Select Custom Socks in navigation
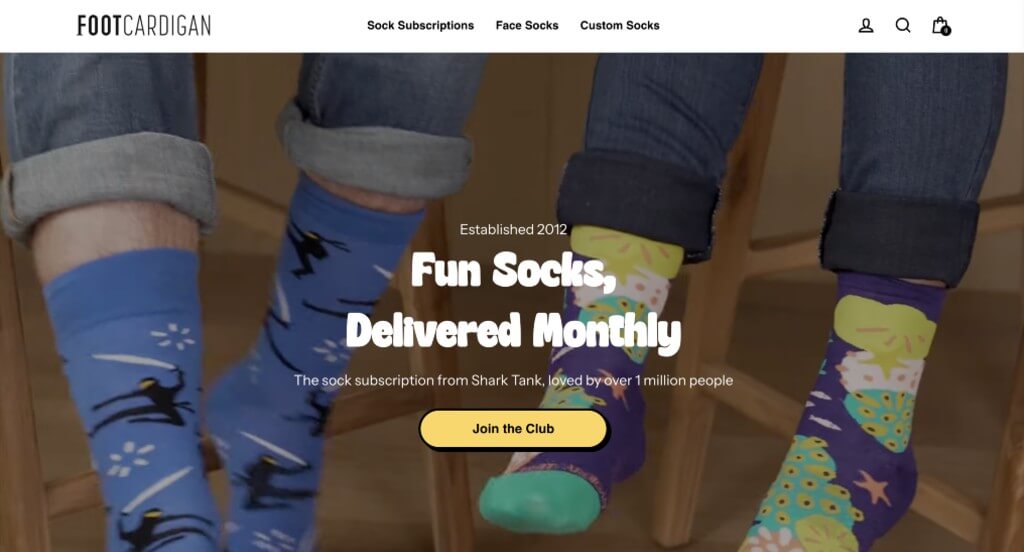 [620, 25]
